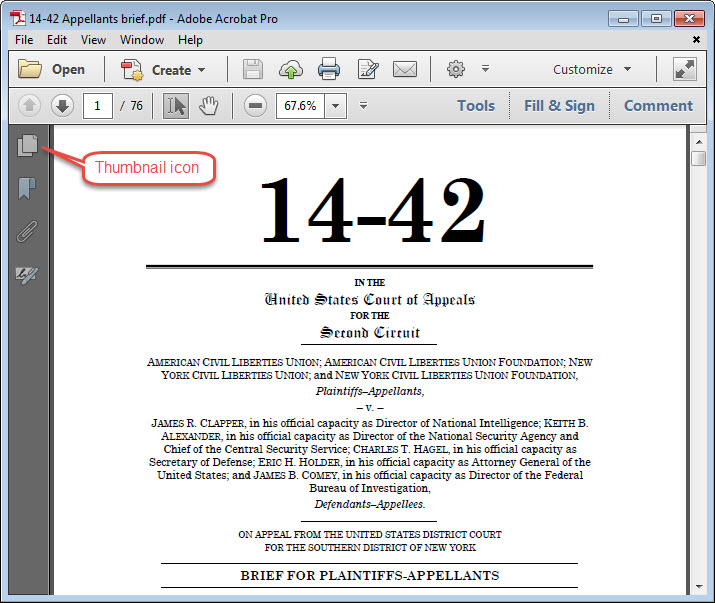715x603 pixels.
Task: Open the Page Thumbnails panel
Action: [28, 146]
